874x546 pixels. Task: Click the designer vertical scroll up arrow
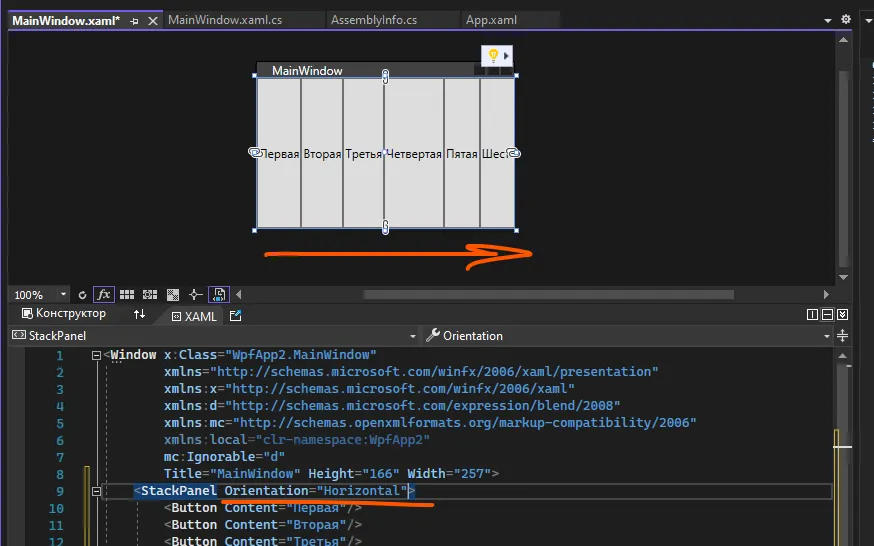point(843,40)
